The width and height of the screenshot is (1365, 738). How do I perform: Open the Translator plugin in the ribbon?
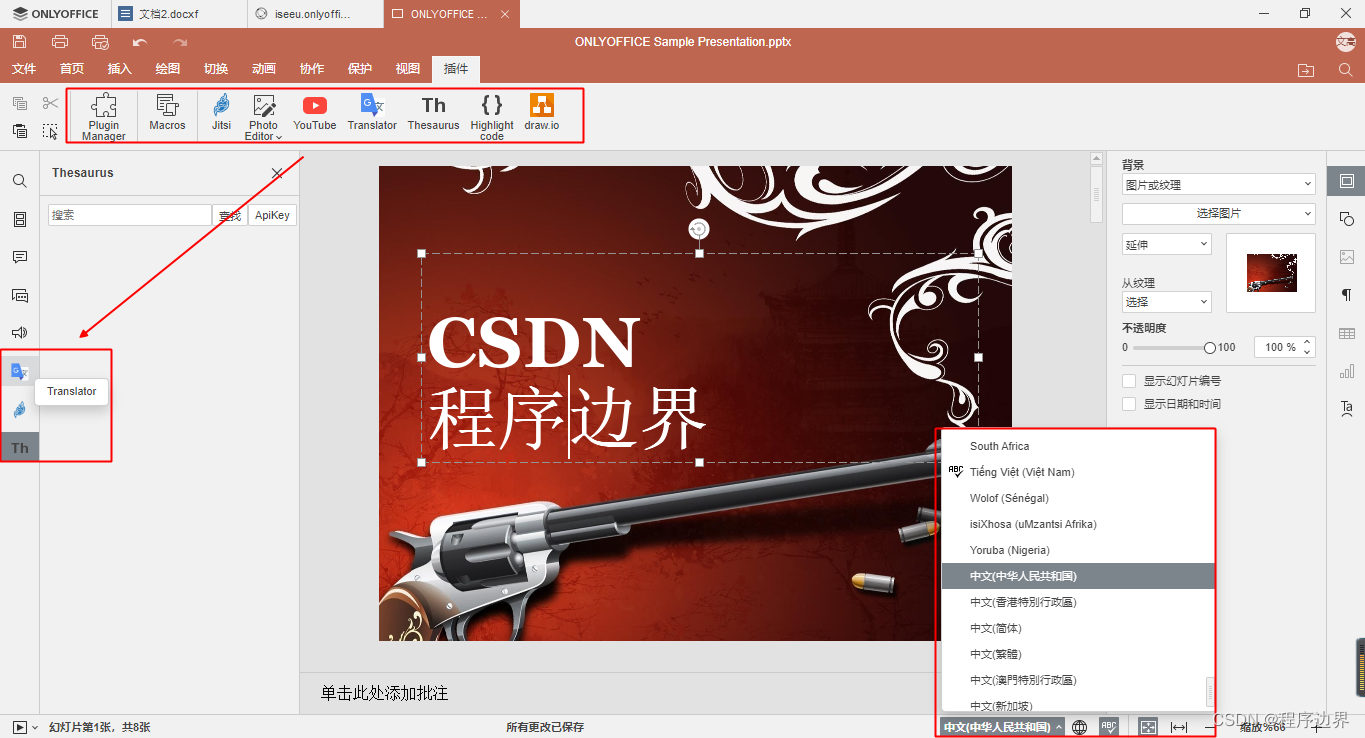point(372,112)
